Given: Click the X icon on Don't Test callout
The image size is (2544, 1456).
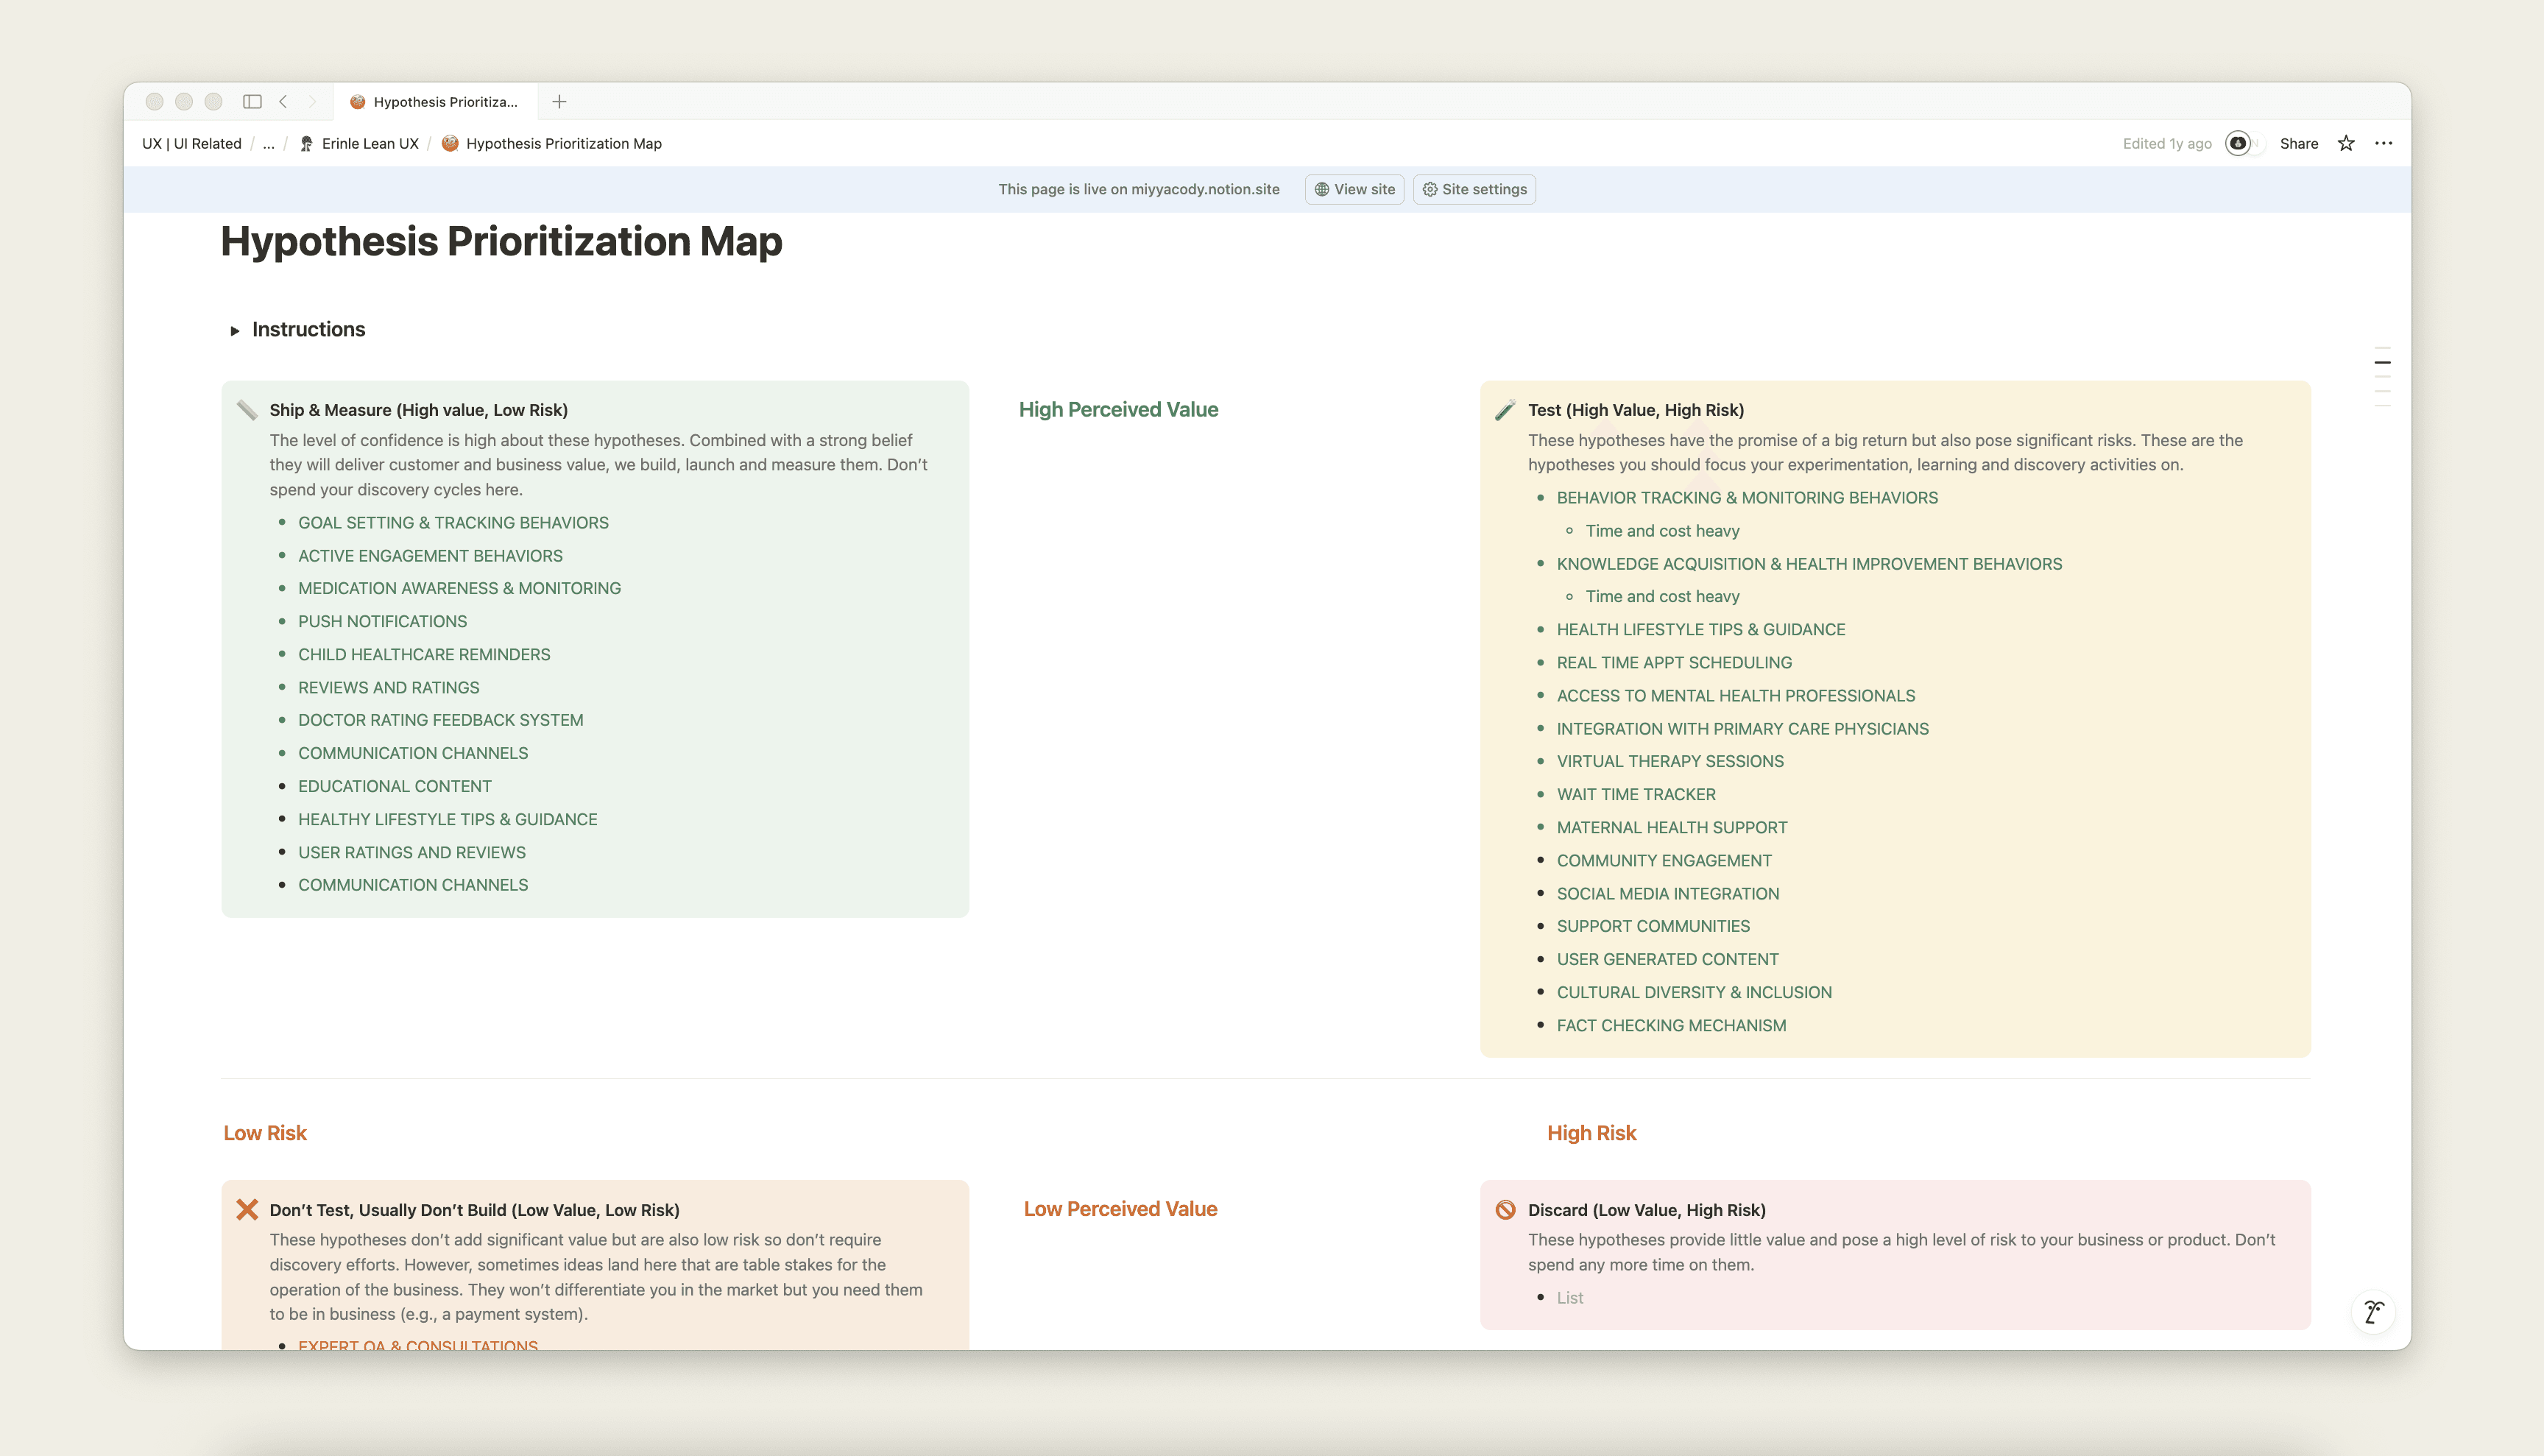Looking at the screenshot, I should point(247,1209).
